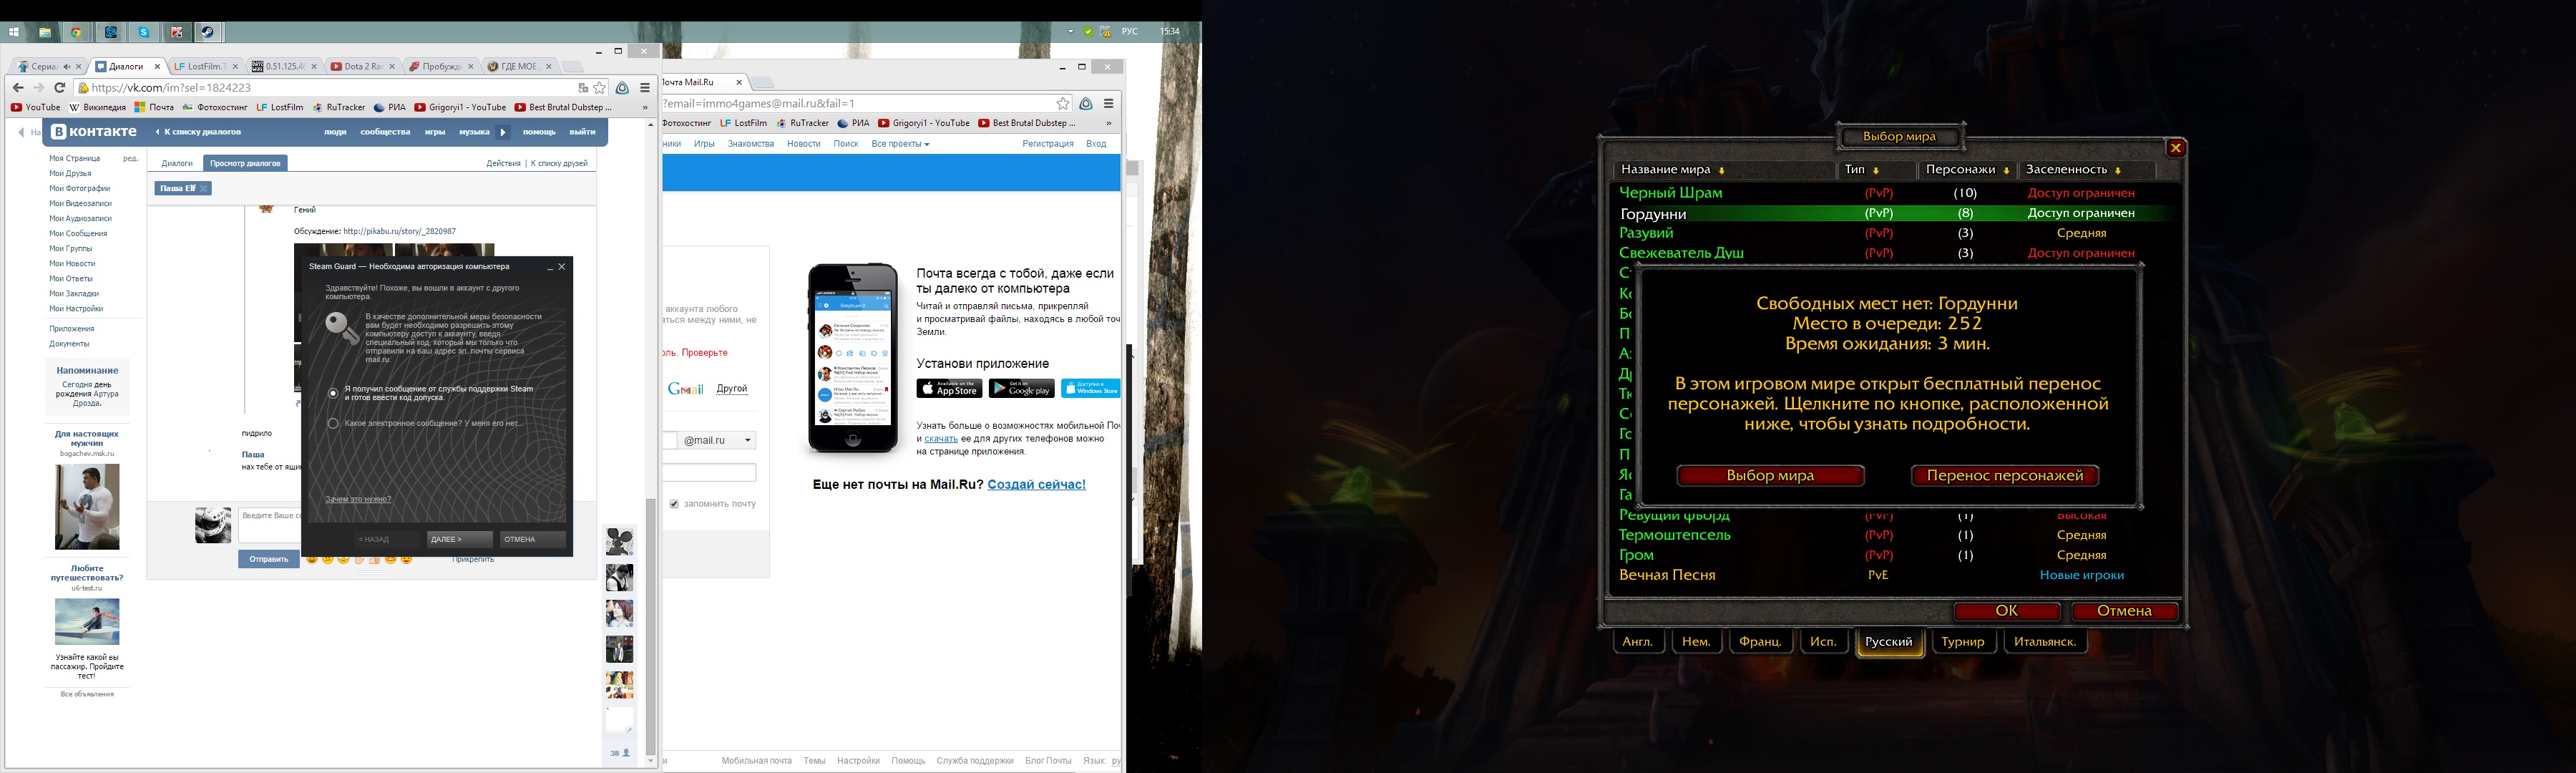The height and width of the screenshot is (773, 2576).
Task: Click the Google Play download badge
Action: 1021,389
